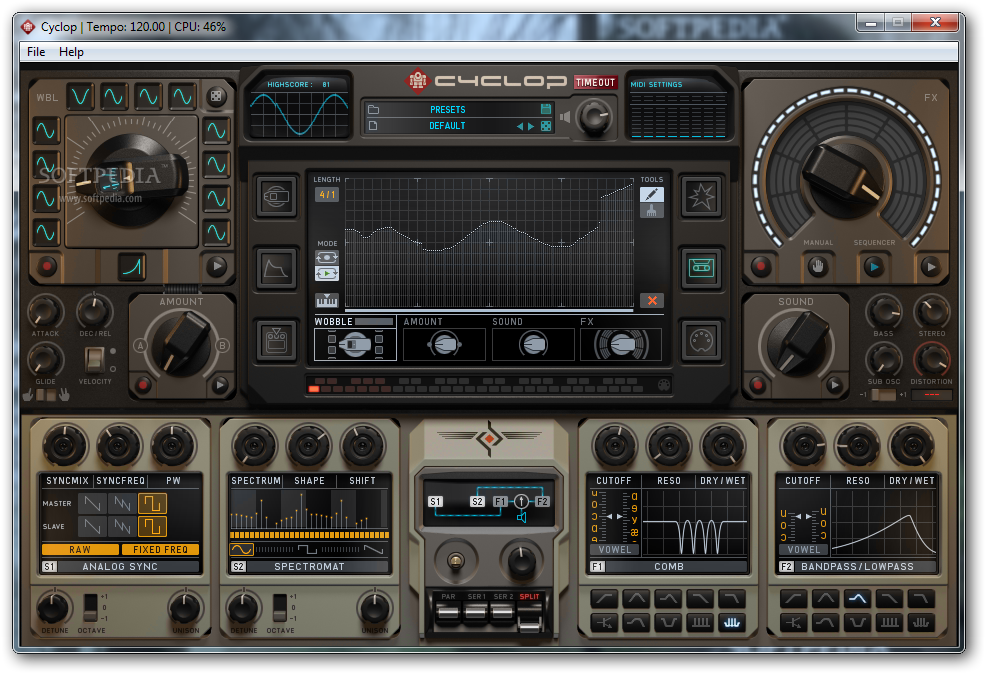Open the F1 COMB filter selector
The image size is (986, 674).
[x=668, y=566]
